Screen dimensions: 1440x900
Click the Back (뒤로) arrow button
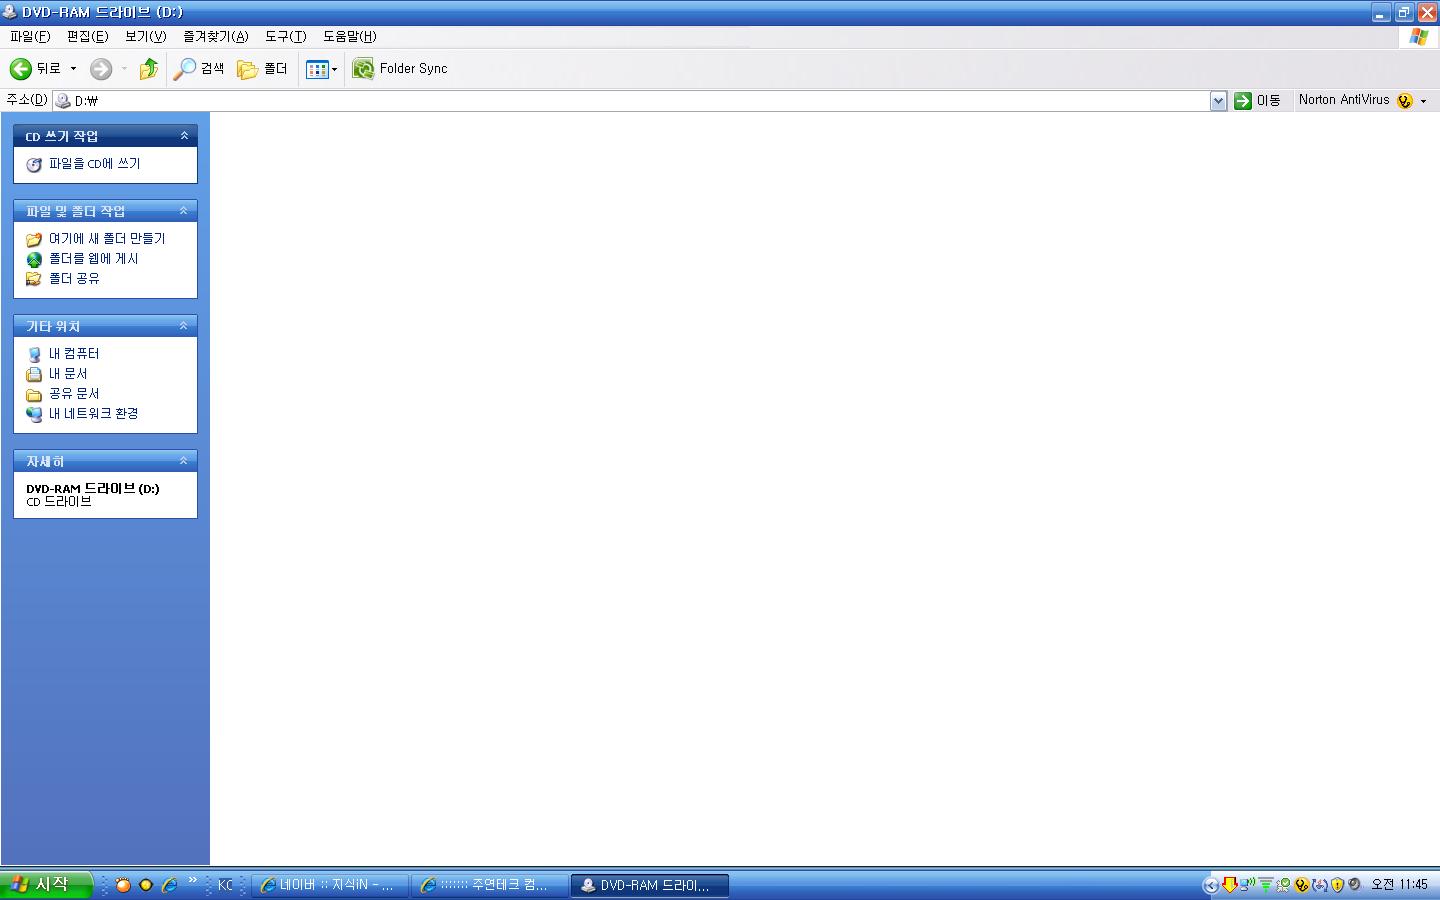coord(20,69)
